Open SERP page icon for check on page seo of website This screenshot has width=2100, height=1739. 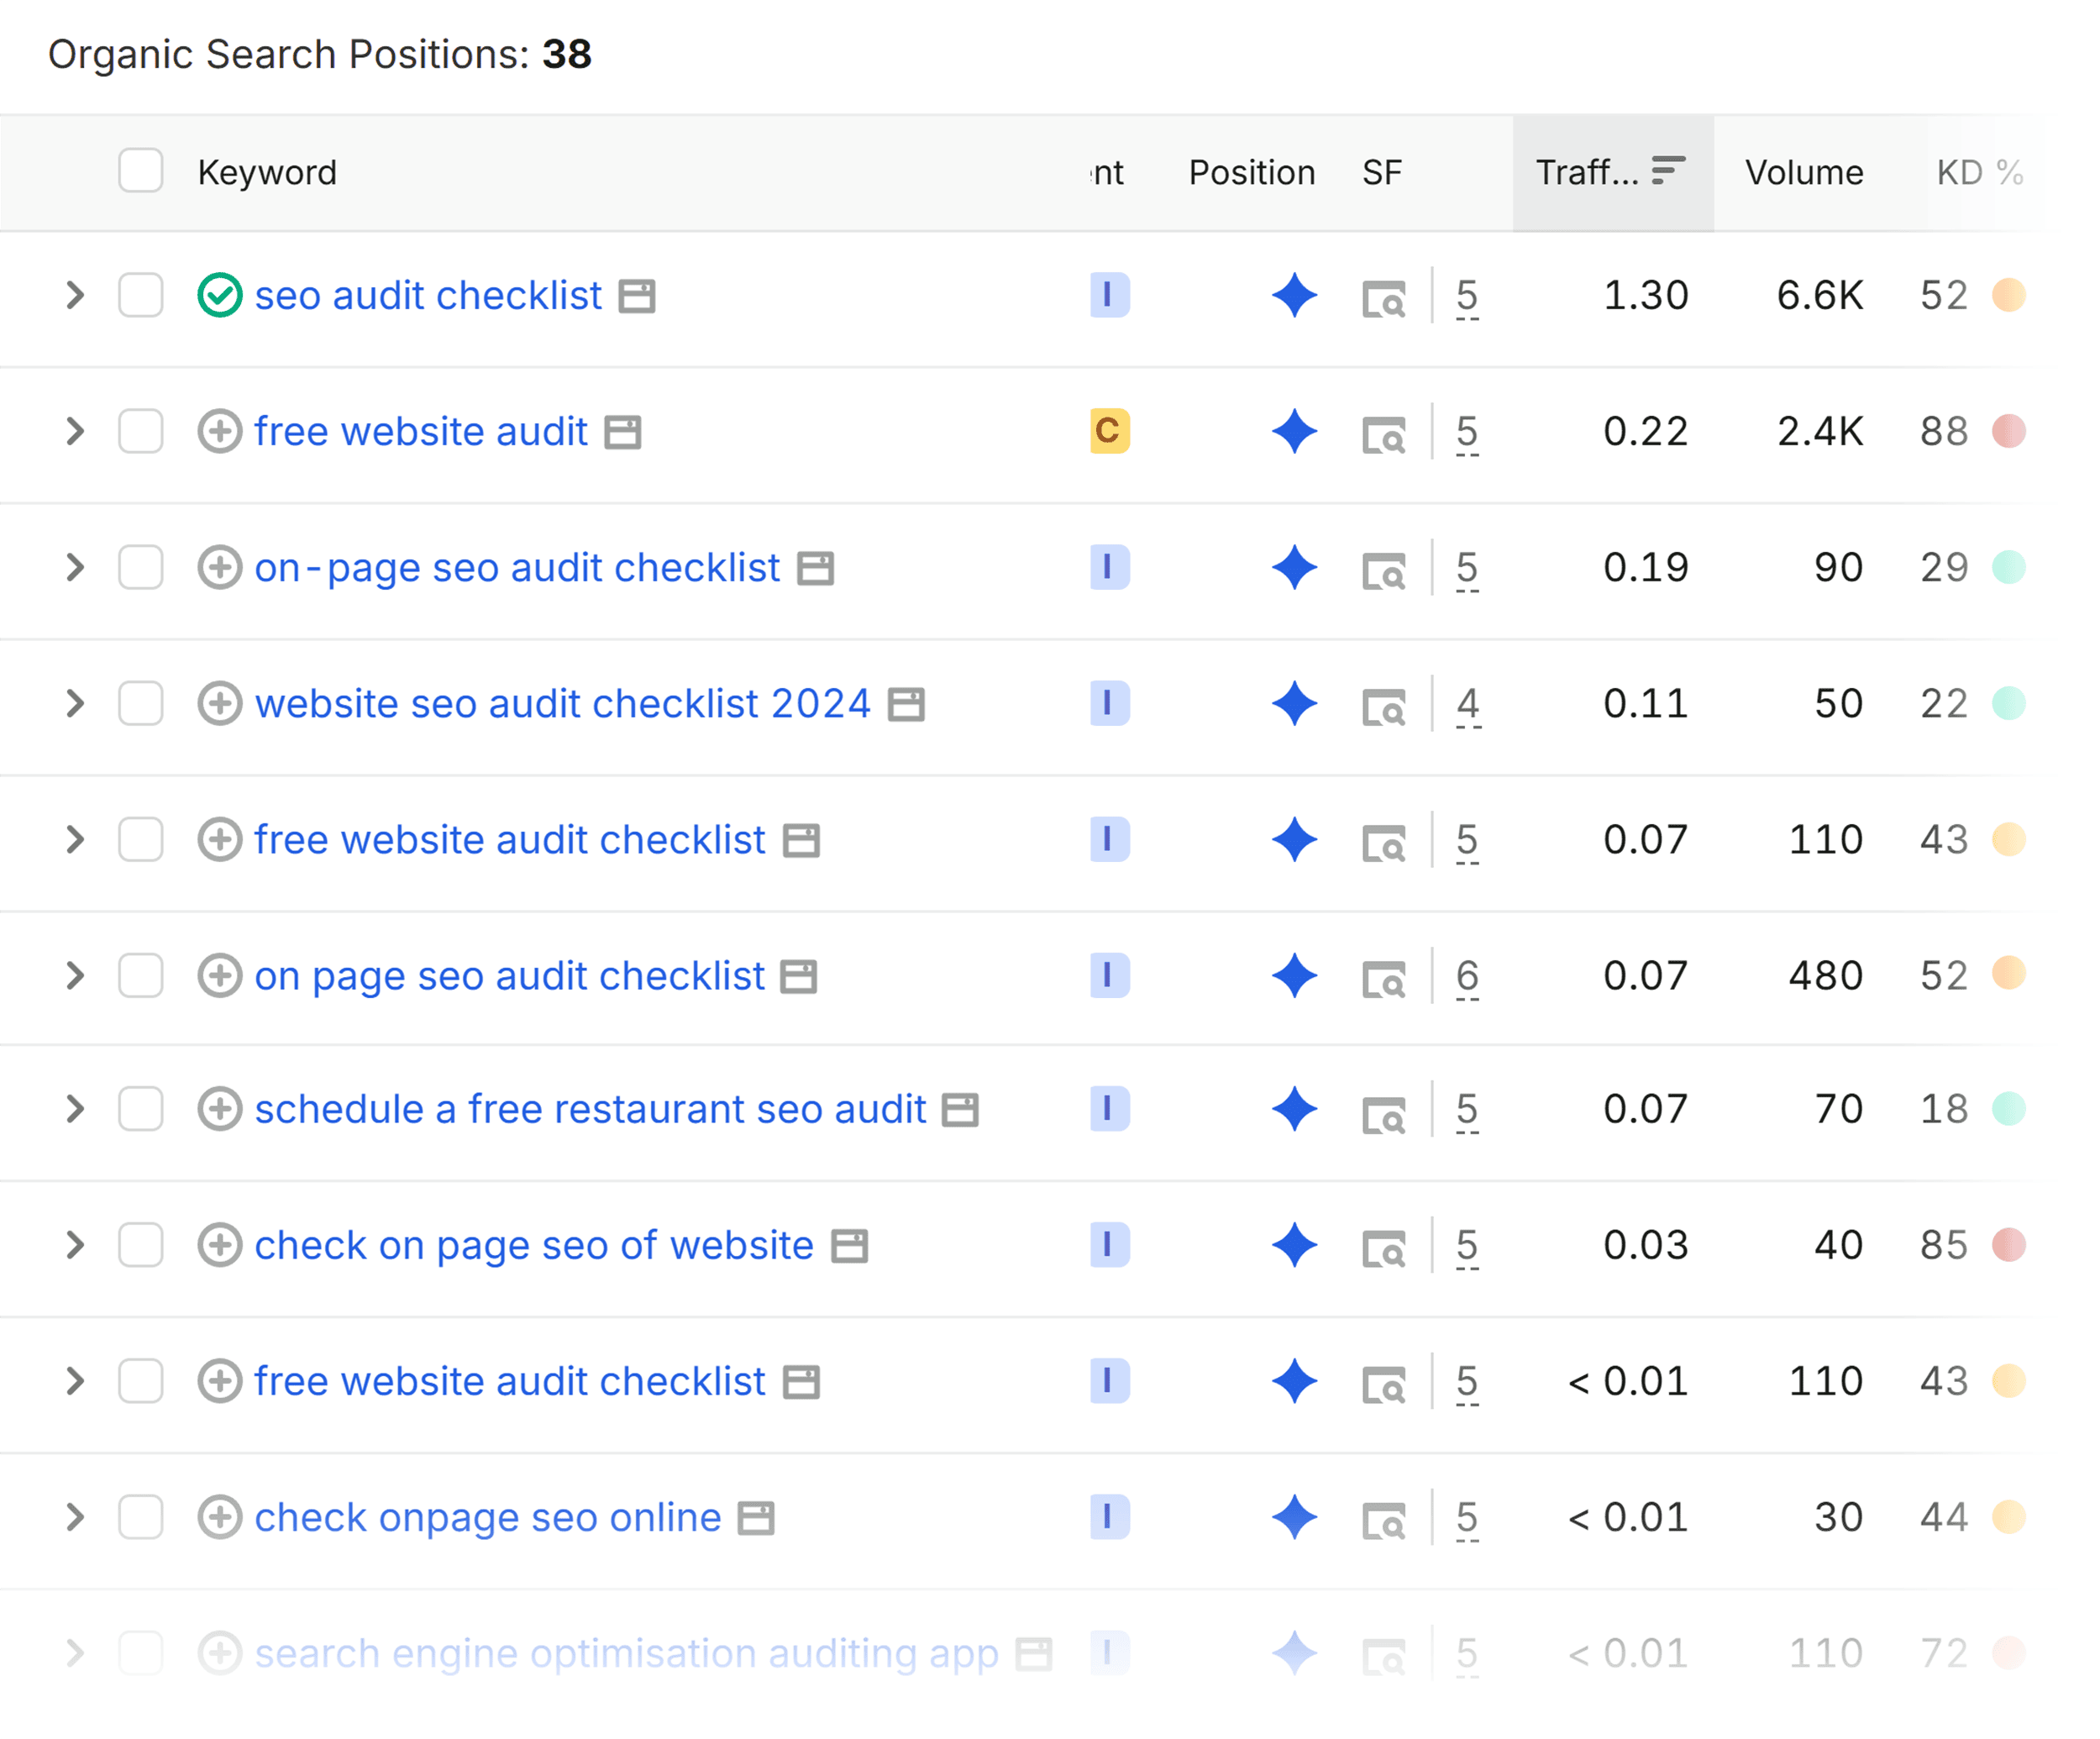[850, 1247]
